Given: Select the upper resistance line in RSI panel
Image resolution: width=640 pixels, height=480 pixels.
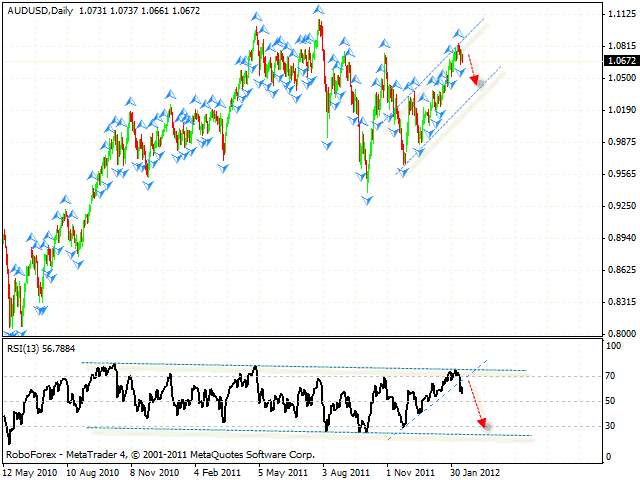Looking at the screenshot, I should 300,367.
